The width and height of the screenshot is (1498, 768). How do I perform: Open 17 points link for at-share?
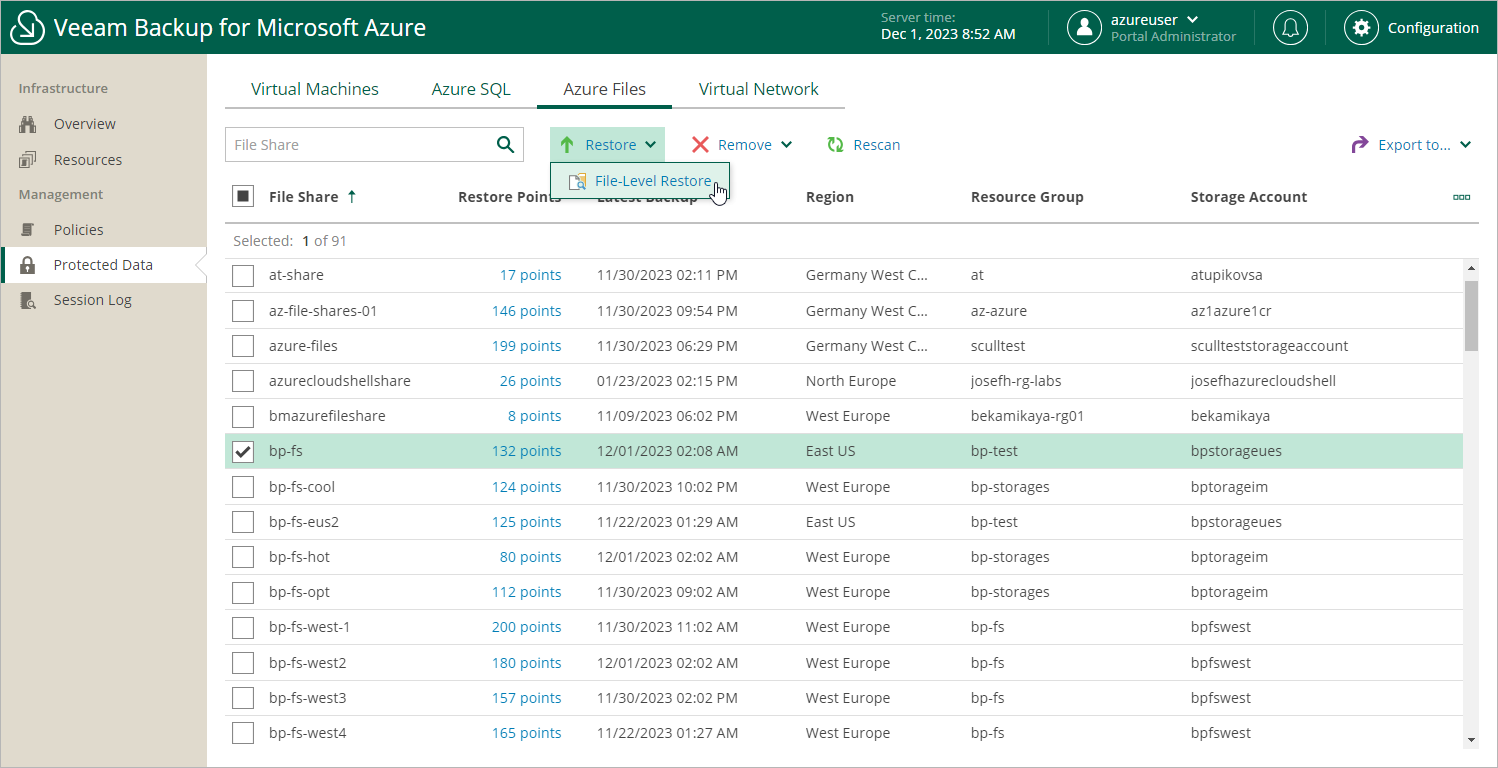[530, 275]
